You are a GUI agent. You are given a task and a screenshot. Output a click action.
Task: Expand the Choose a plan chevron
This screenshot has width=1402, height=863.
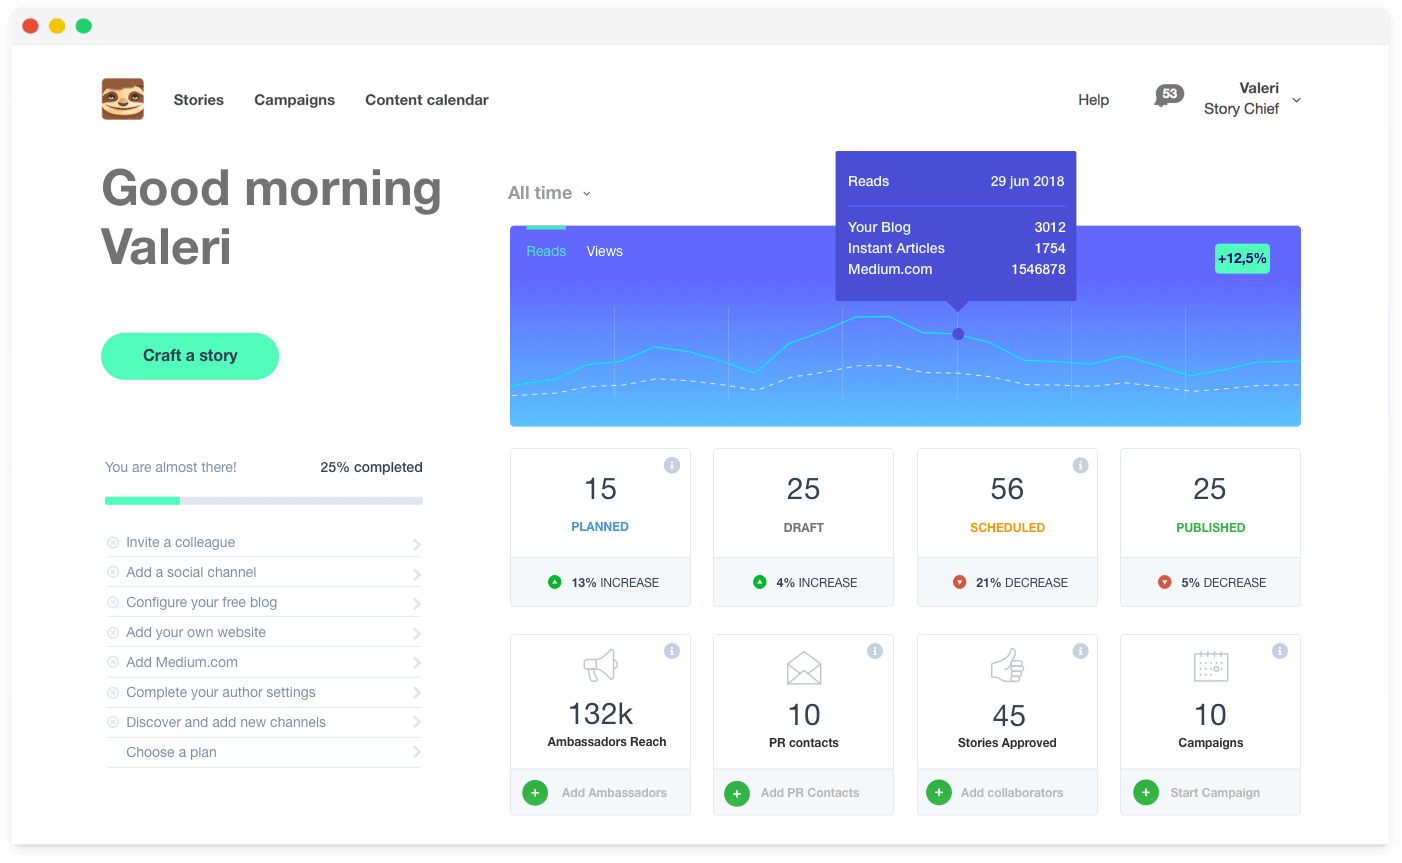[x=416, y=752]
